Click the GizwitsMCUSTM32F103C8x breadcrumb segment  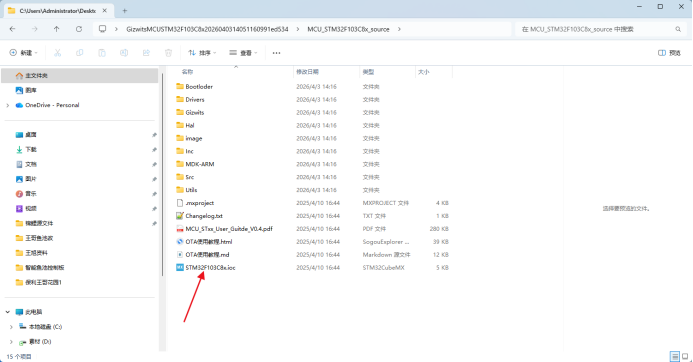tap(207, 29)
